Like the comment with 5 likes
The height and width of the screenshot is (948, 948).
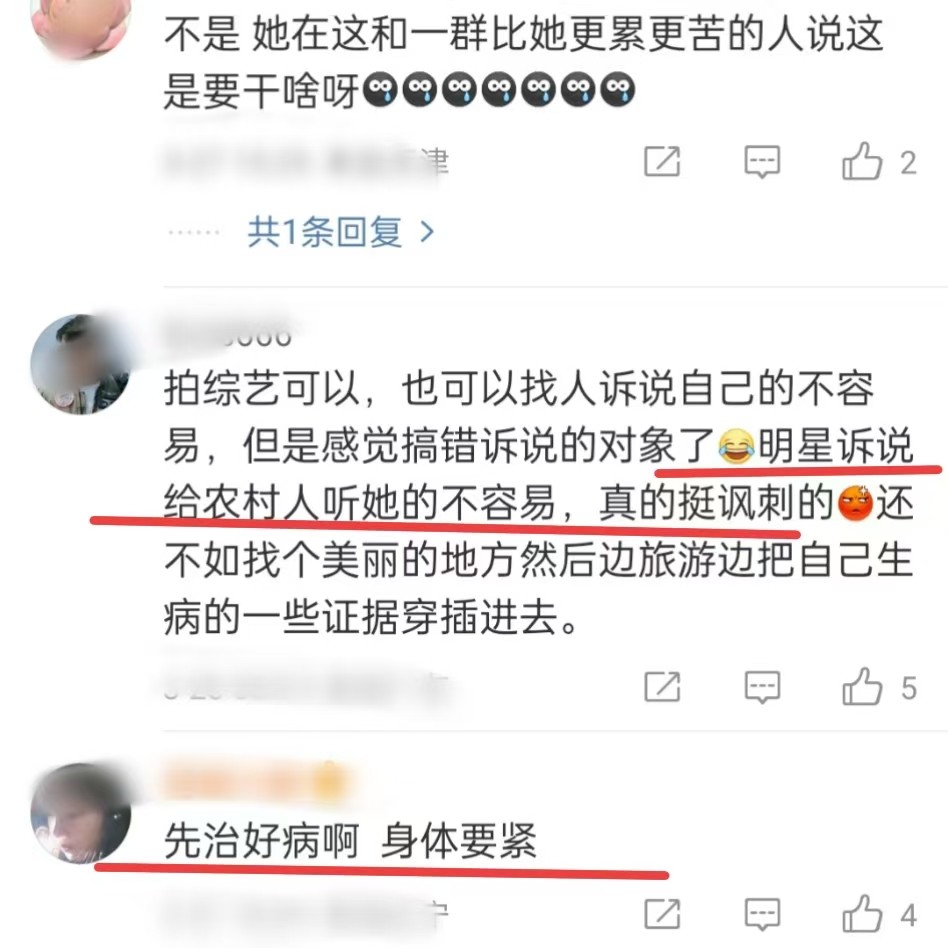point(862,686)
